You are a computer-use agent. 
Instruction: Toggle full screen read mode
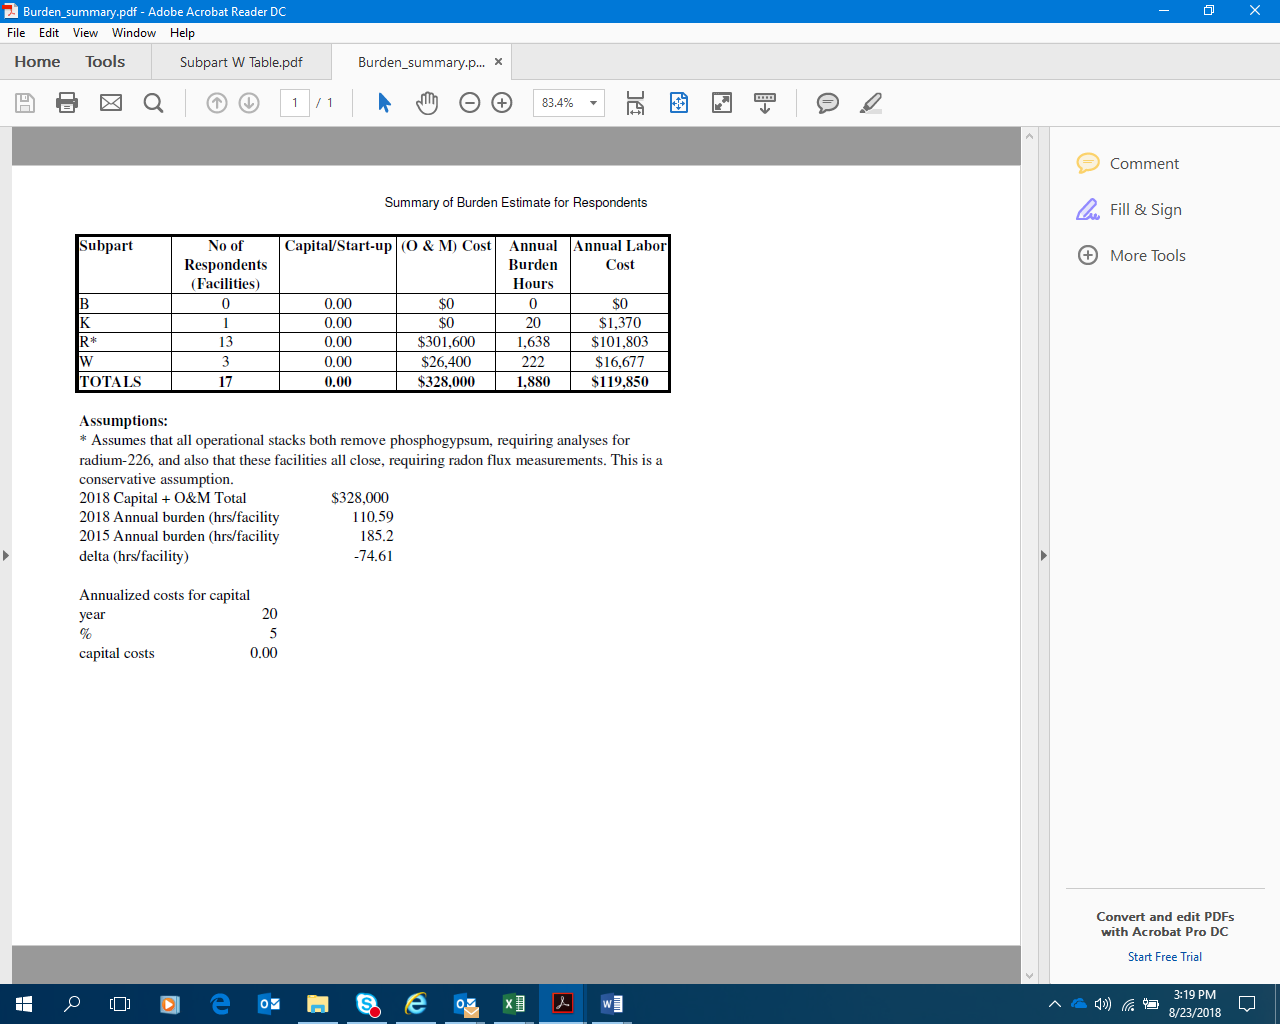click(x=721, y=102)
